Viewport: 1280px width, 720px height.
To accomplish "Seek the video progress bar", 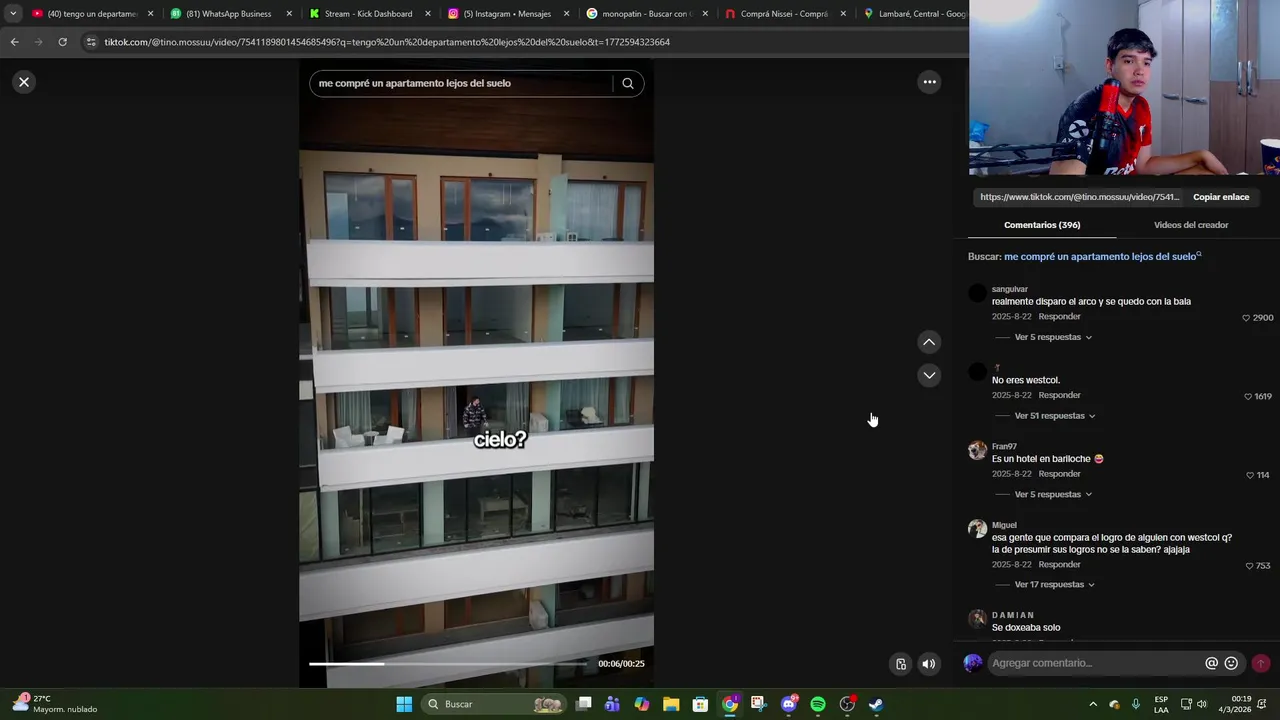I will [448, 663].
